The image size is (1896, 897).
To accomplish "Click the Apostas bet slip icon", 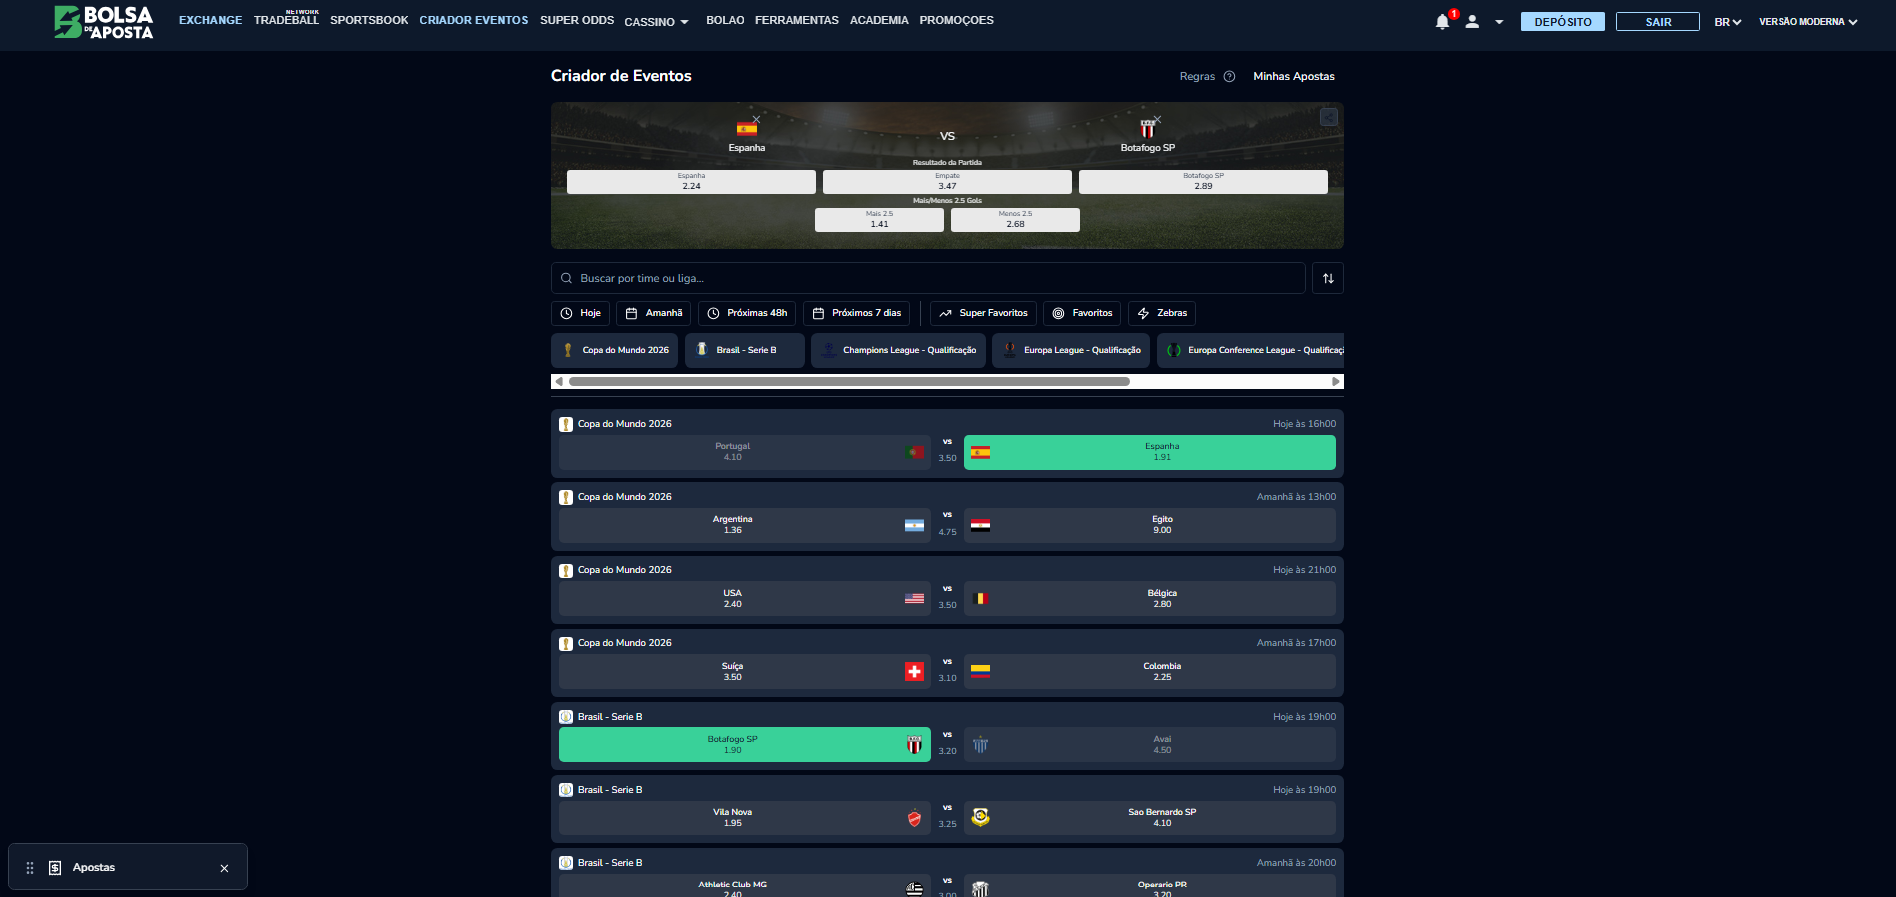I will pos(55,868).
